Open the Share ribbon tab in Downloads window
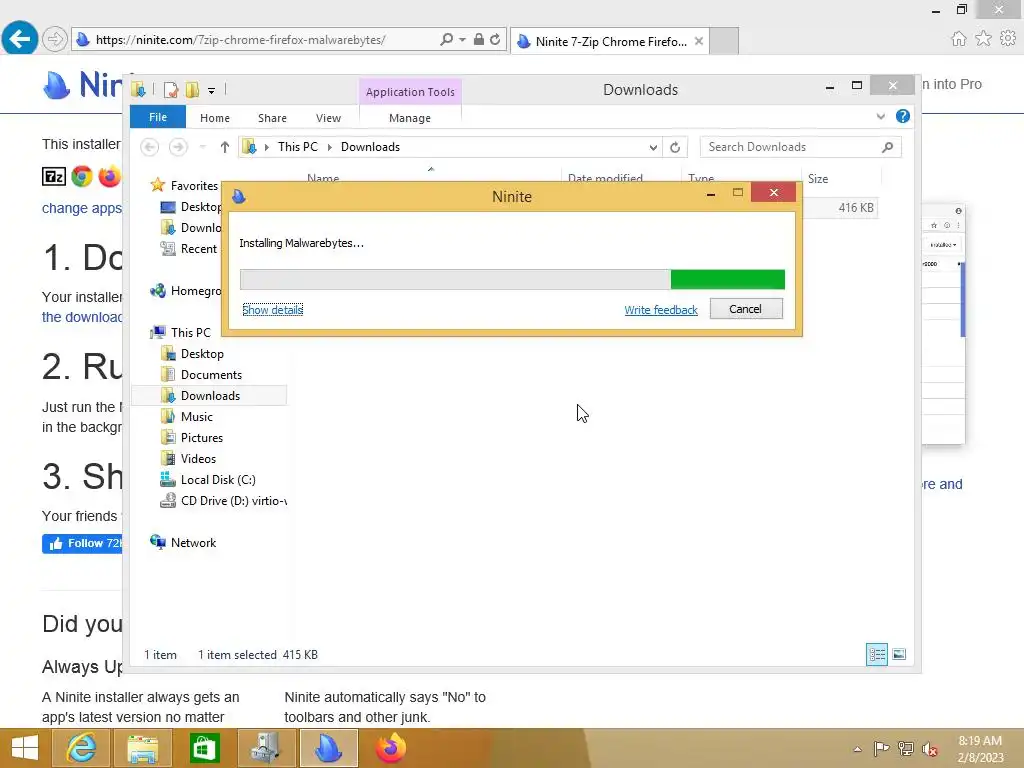Screen dimensions: 1024x768 coord(272,118)
